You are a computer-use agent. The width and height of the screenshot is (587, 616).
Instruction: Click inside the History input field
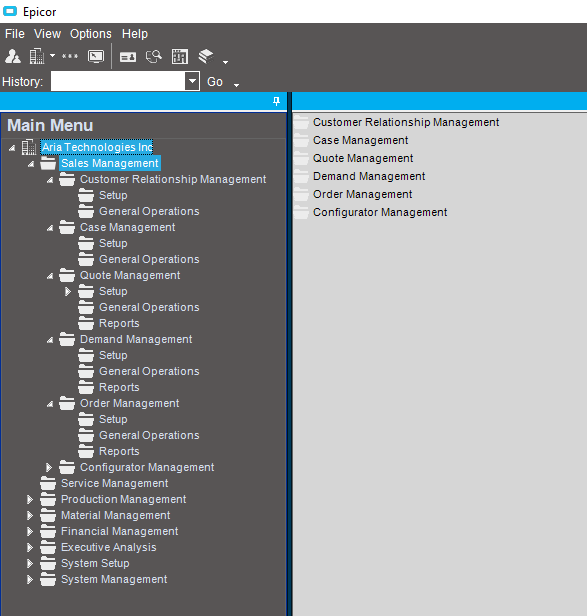(118, 81)
